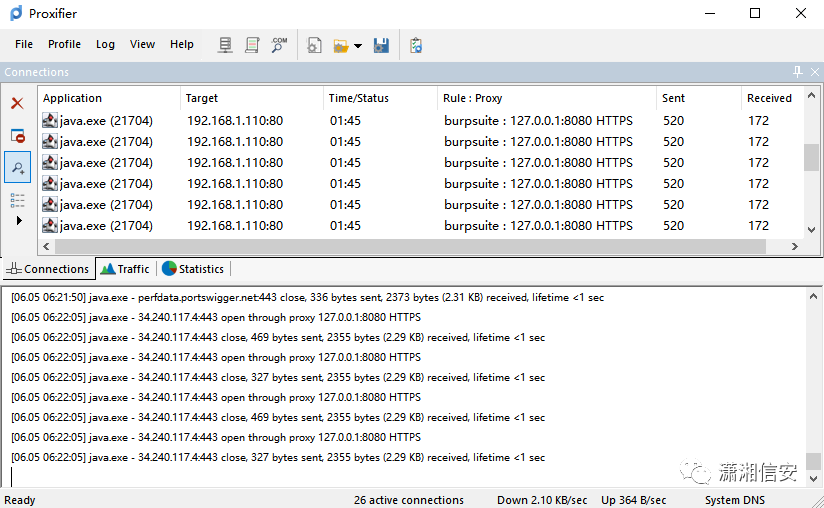Click the Ready status text

(20, 500)
